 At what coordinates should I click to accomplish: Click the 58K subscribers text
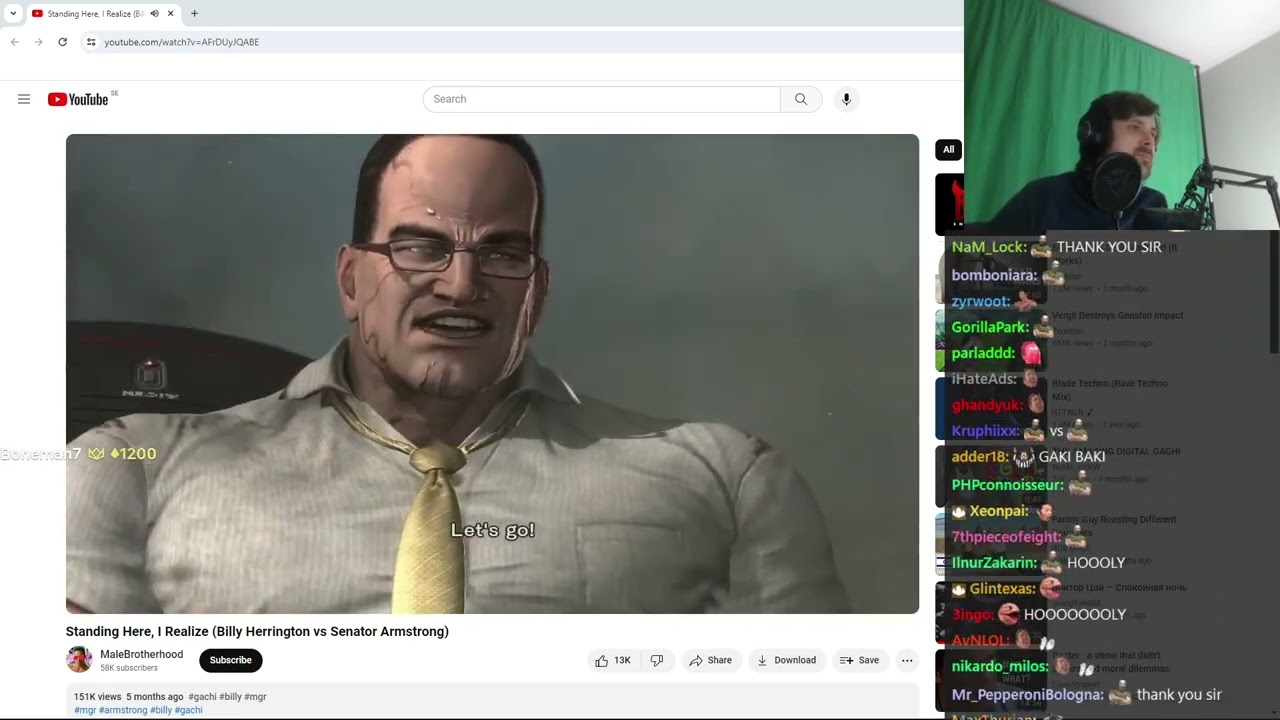(129, 668)
